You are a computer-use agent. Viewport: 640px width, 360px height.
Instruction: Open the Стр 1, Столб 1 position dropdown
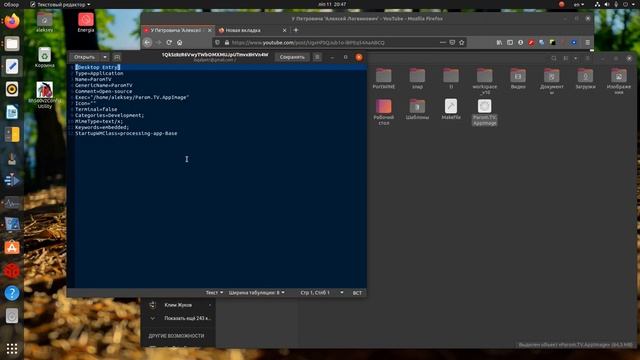point(322,293)
